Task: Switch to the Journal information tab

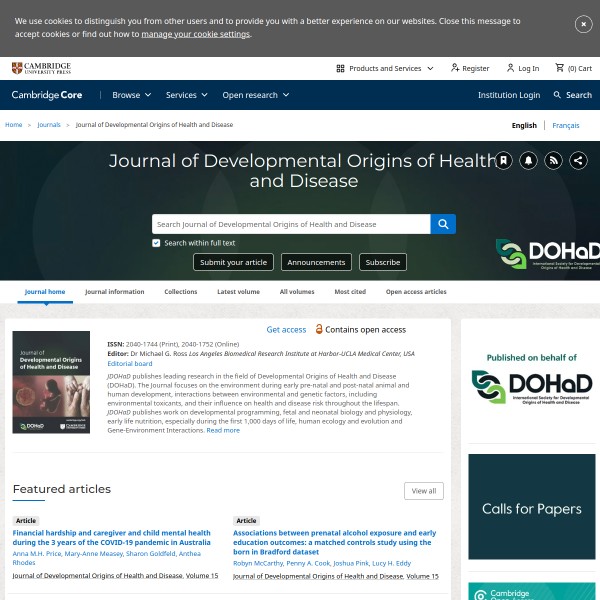Action: pos(114,292)
